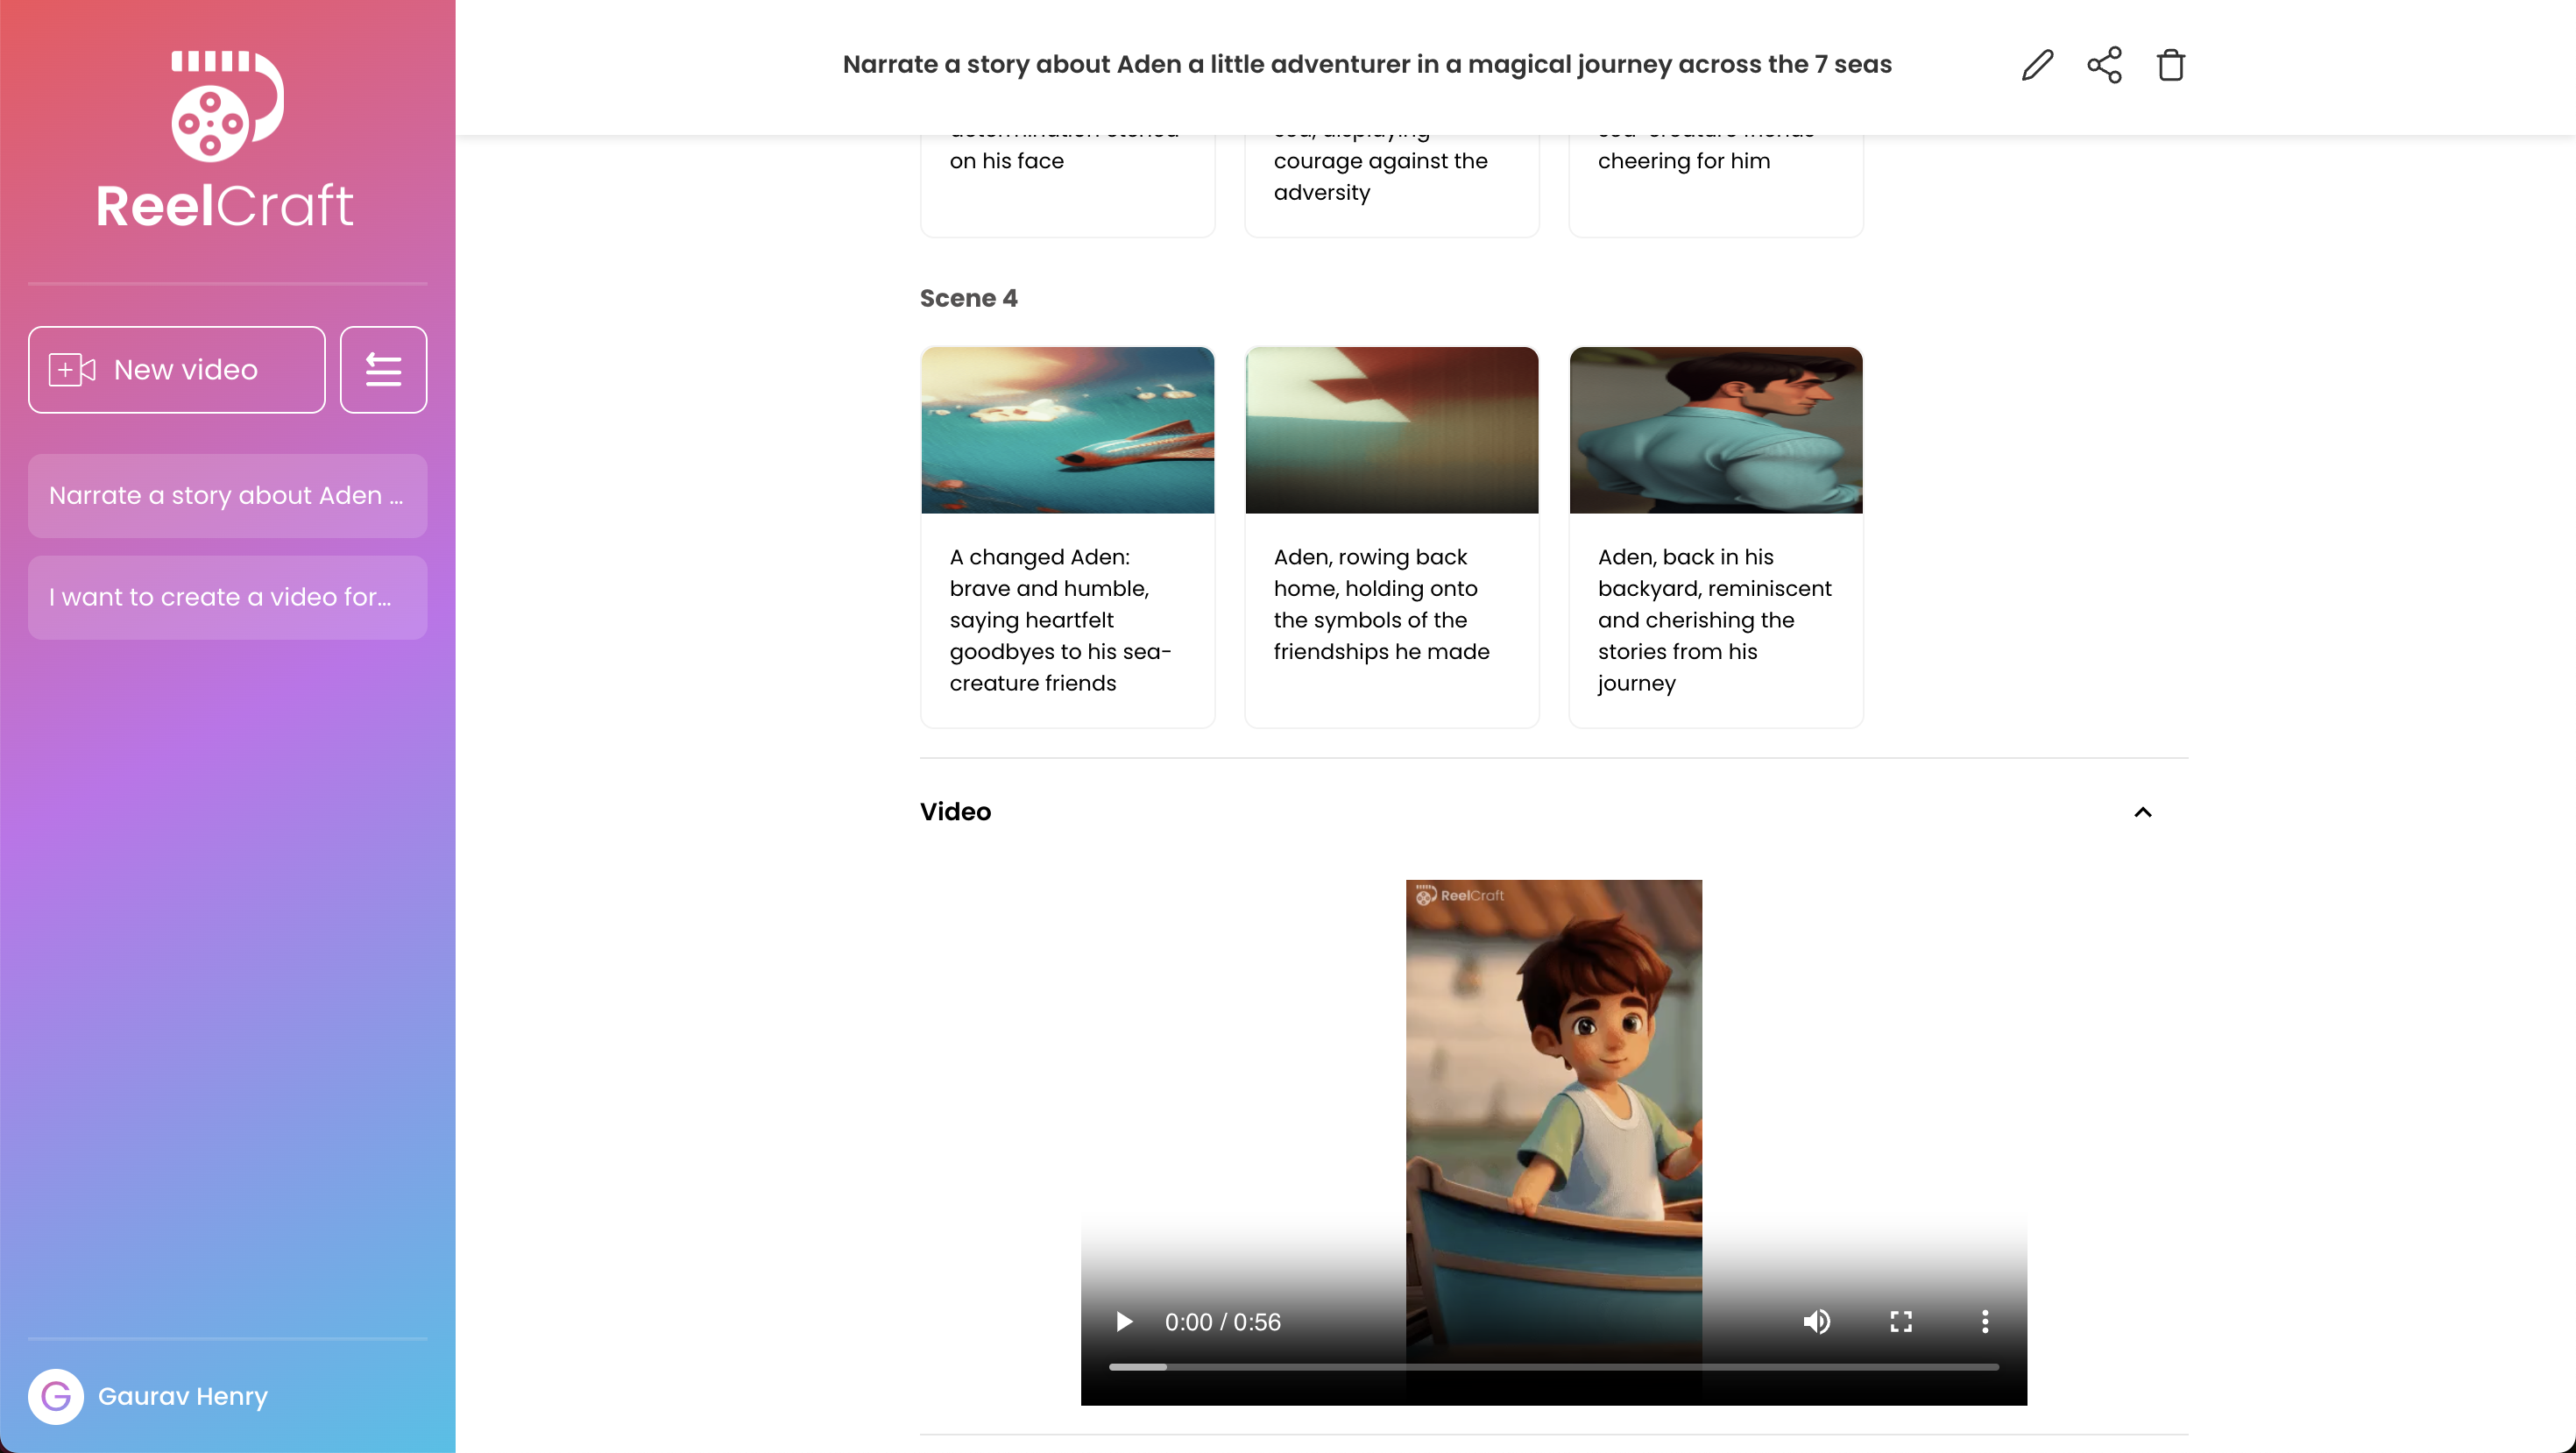Open video player more options menu

(x=1985, y=1322)
